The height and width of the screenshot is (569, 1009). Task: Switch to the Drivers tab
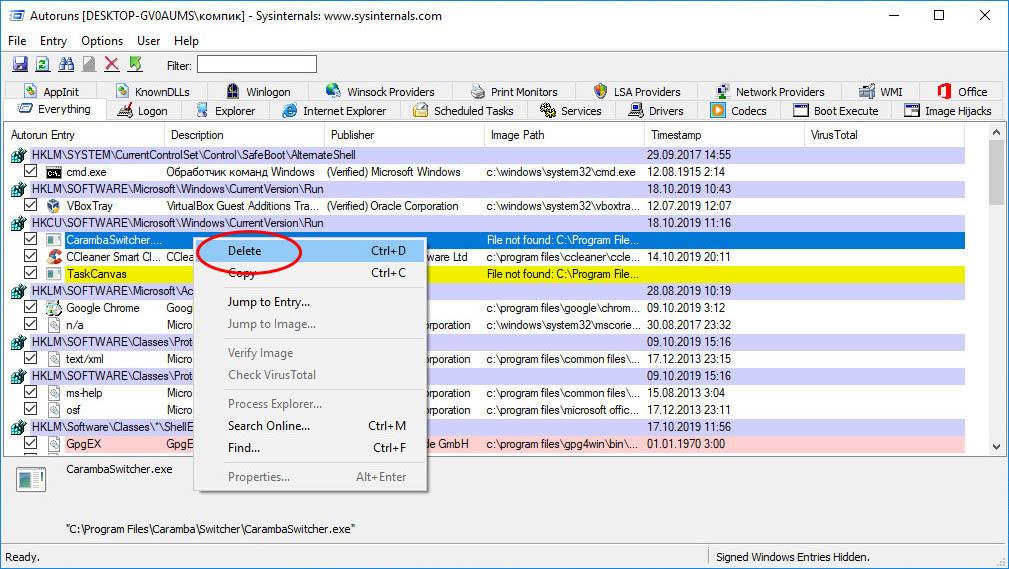coord(656,111)
